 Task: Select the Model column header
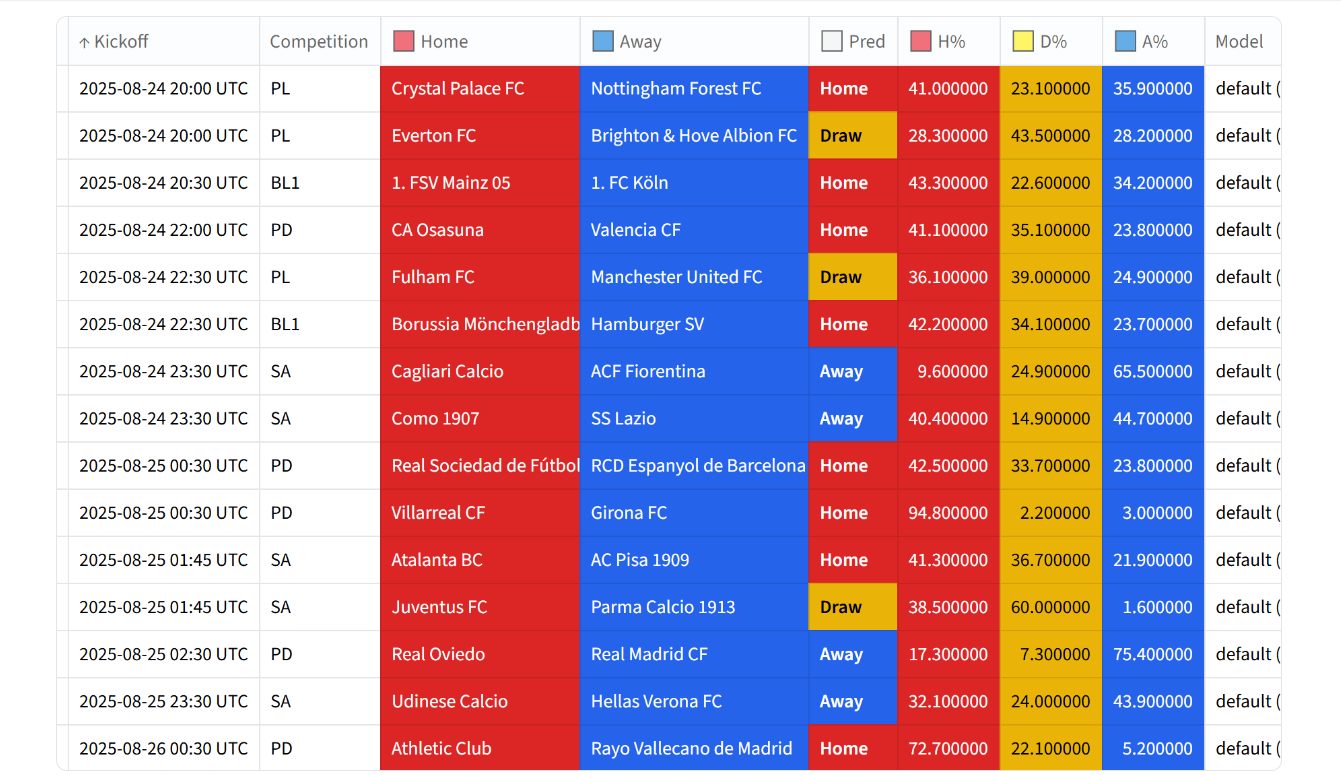pos(1239,42)
